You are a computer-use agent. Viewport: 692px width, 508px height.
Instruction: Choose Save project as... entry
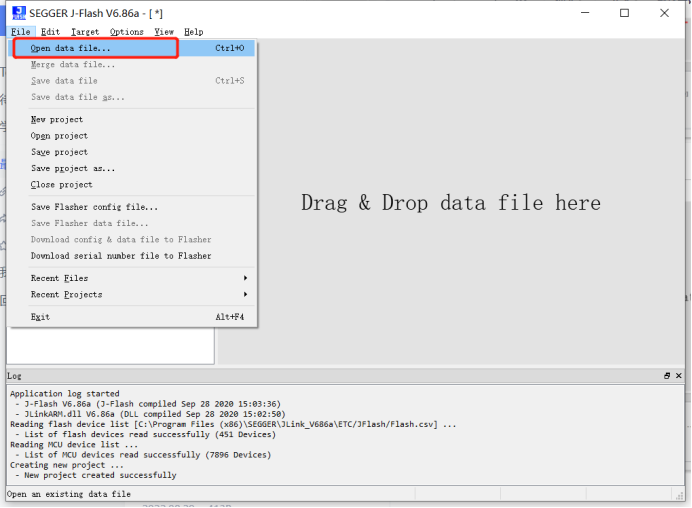point(132,169)
